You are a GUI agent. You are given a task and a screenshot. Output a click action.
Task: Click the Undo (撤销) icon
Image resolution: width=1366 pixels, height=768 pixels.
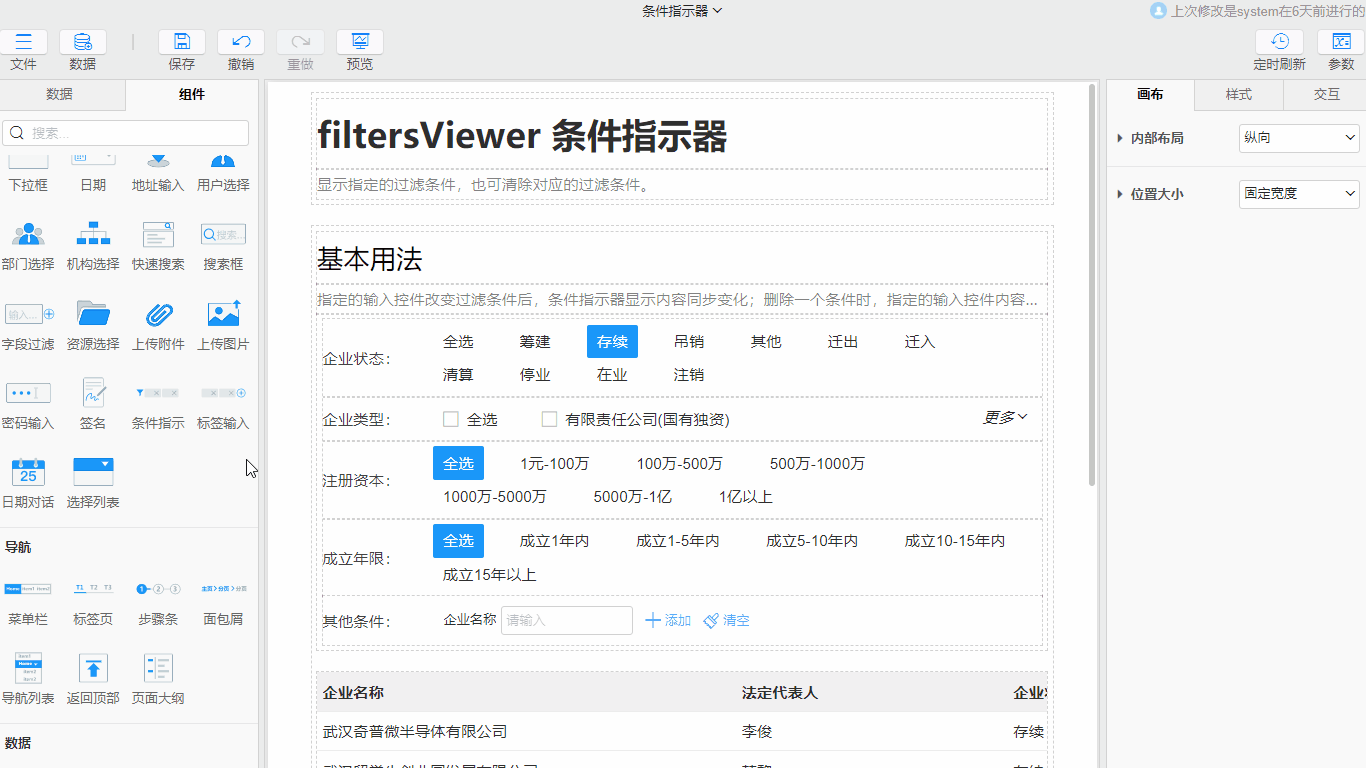pos(241,42)
